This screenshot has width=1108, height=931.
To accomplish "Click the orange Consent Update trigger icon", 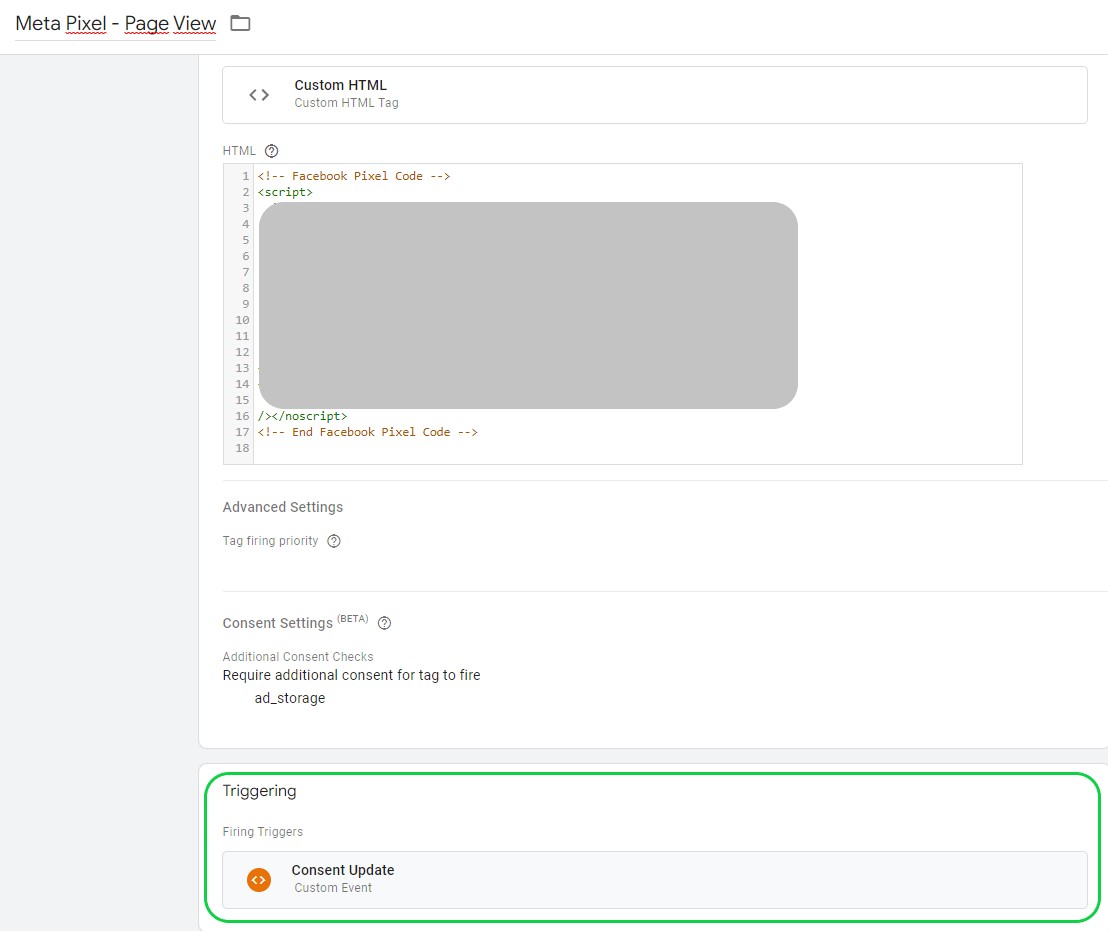I will tap(259, 880).
